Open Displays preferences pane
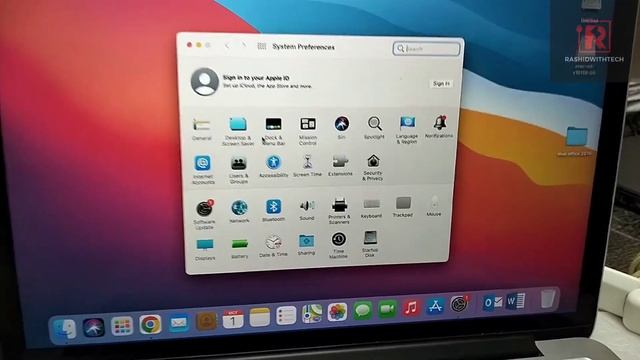Image resolution: width=640 pixels, height=360 pixels. [204, 245]
